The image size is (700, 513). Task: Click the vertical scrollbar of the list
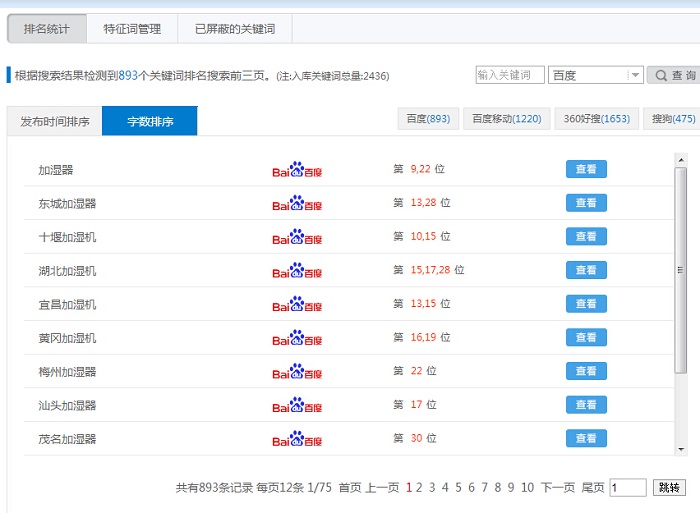pyautogui.click(x=681, y=300)
